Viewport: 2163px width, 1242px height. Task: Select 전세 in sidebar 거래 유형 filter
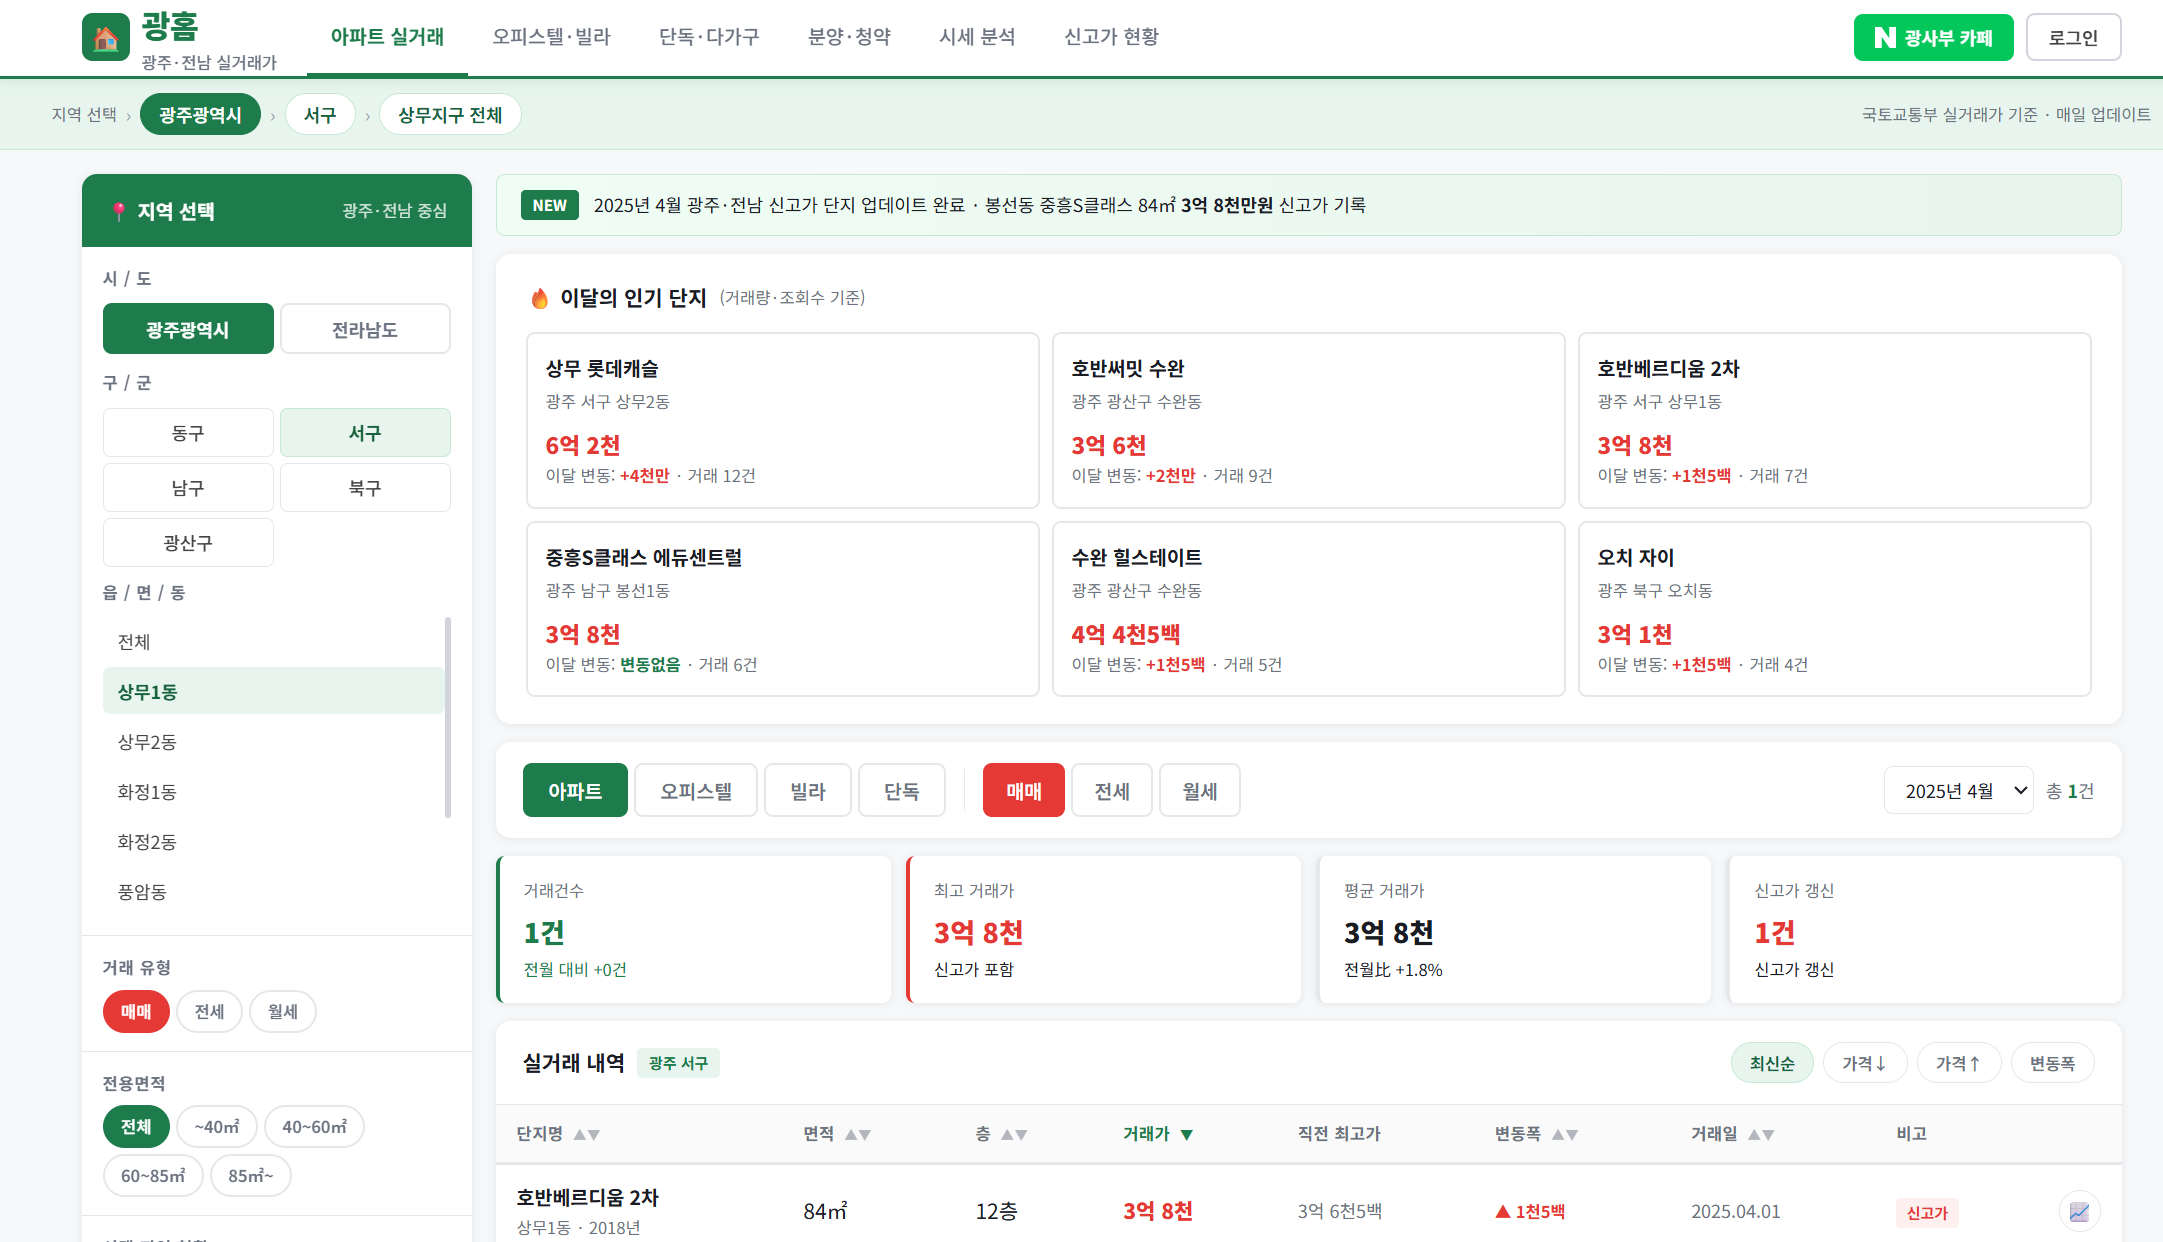[x=209, y=1011]
